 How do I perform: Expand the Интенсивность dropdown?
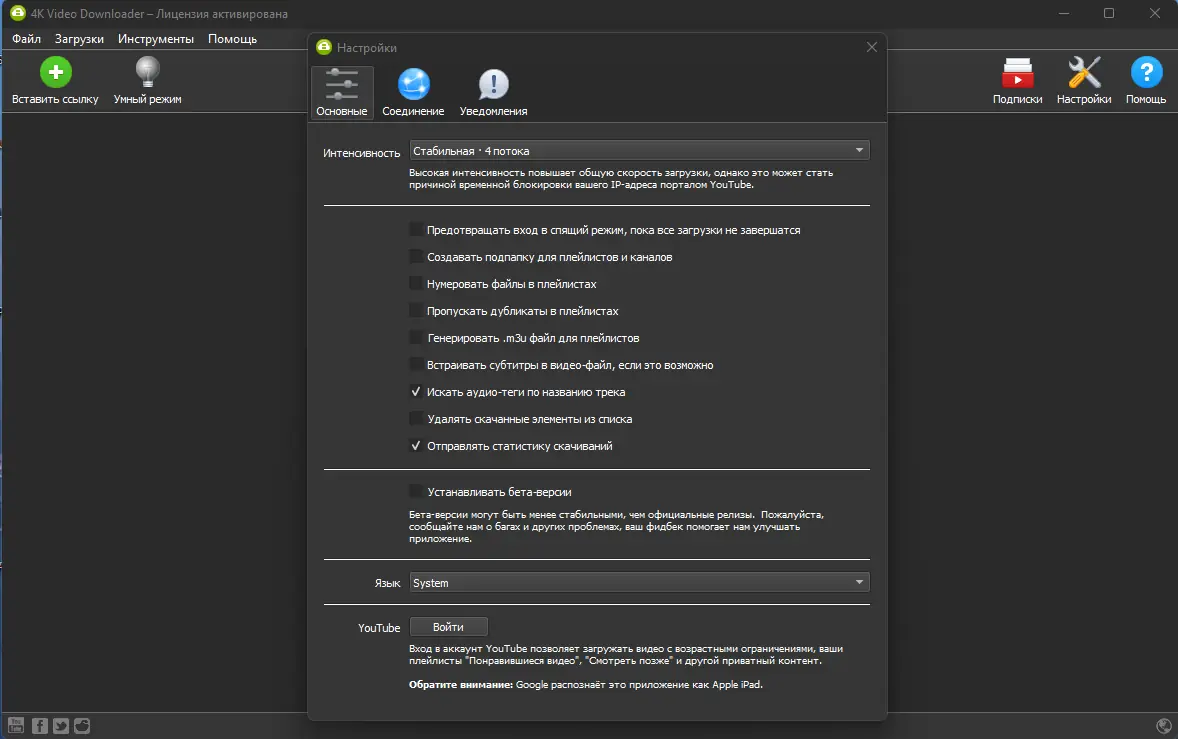[639, 151]
